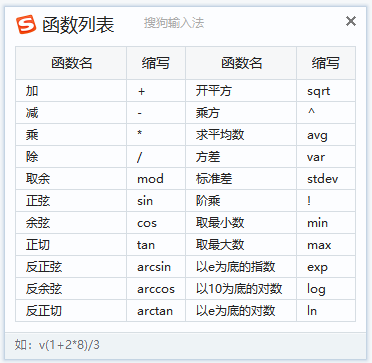Select the 取最大数 function name
This screenshot has height=363, width=372.
click(x=220, y=245)
